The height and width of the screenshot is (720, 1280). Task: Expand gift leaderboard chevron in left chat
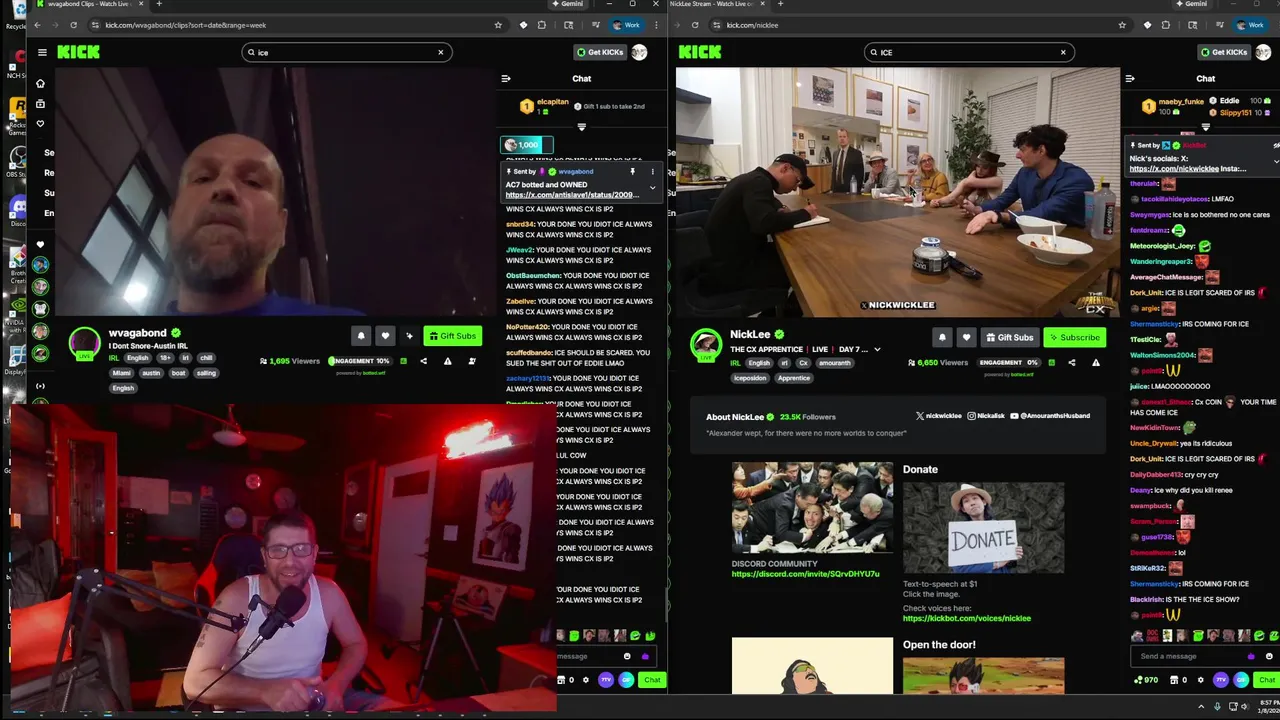[x=581, y=127]
